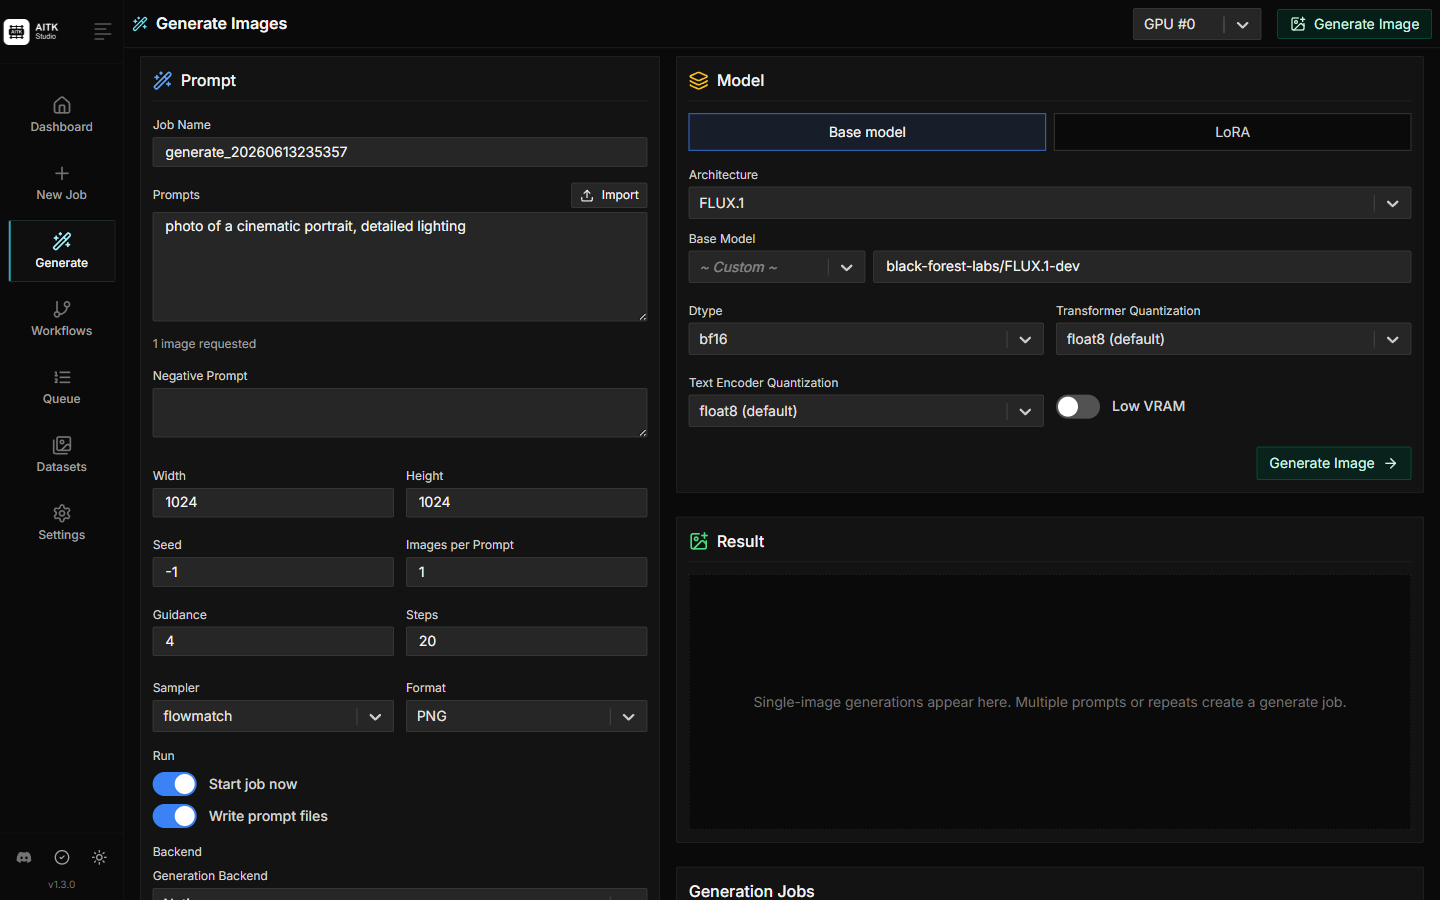Open the Workflows branch icon
Screen dimensions: 1440x900
62,309
